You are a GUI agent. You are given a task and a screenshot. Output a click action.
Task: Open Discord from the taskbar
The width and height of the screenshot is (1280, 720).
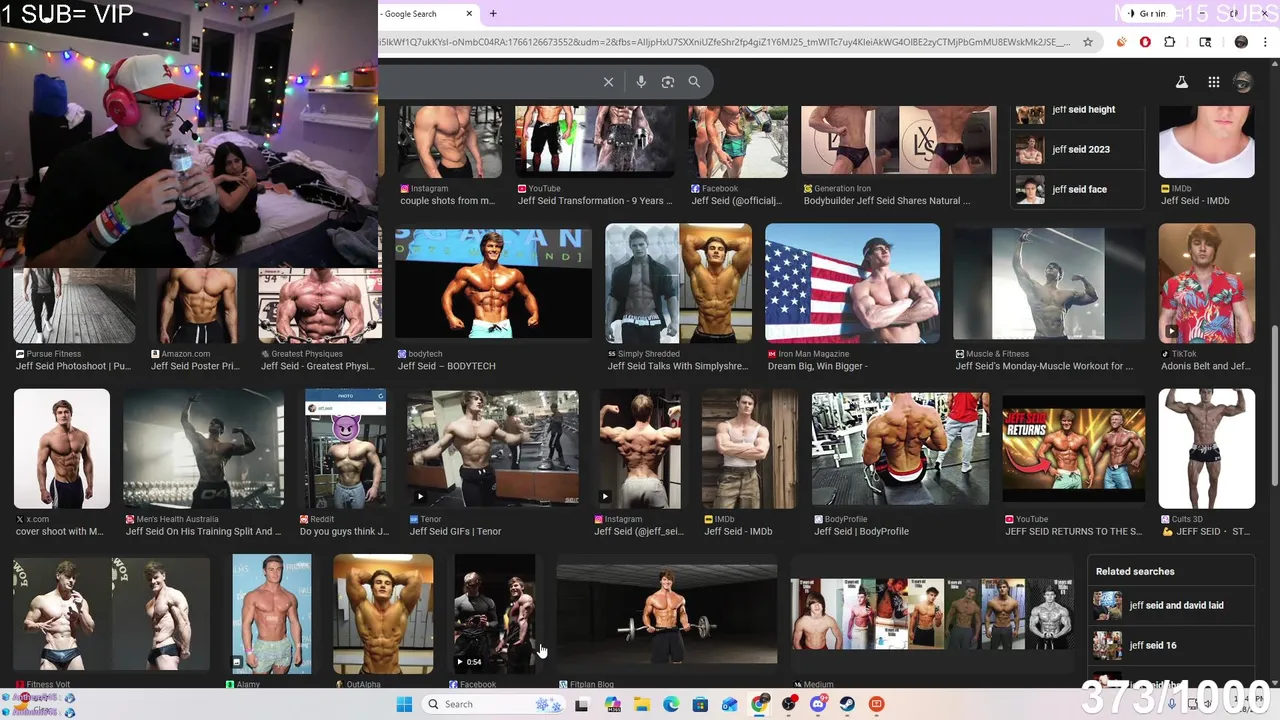(818, 704)
